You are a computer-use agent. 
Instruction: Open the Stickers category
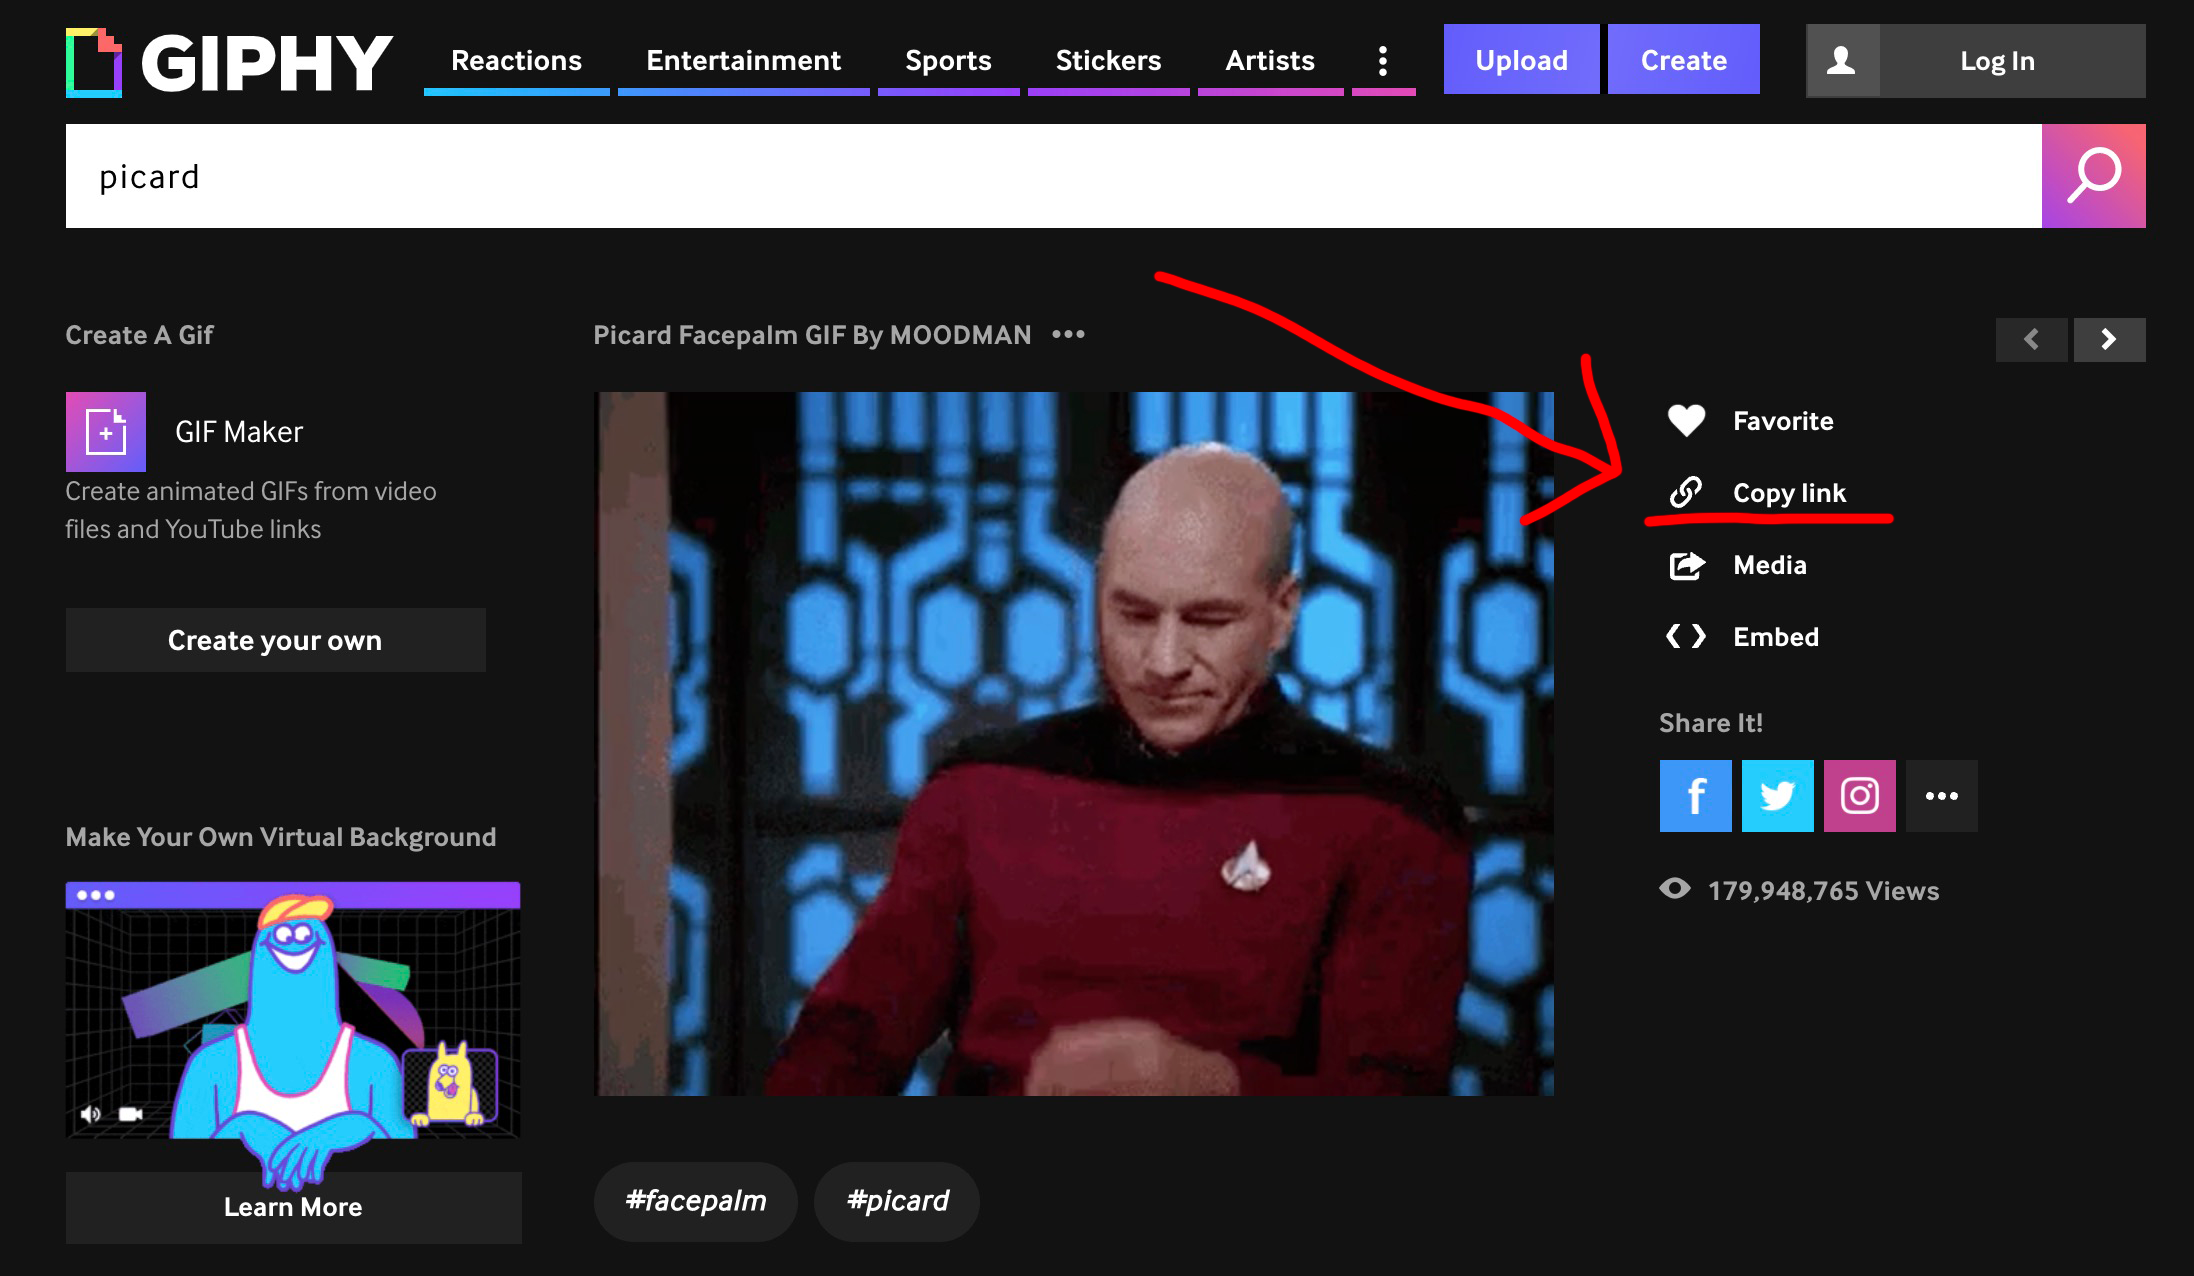click(x=1108, y=60)
